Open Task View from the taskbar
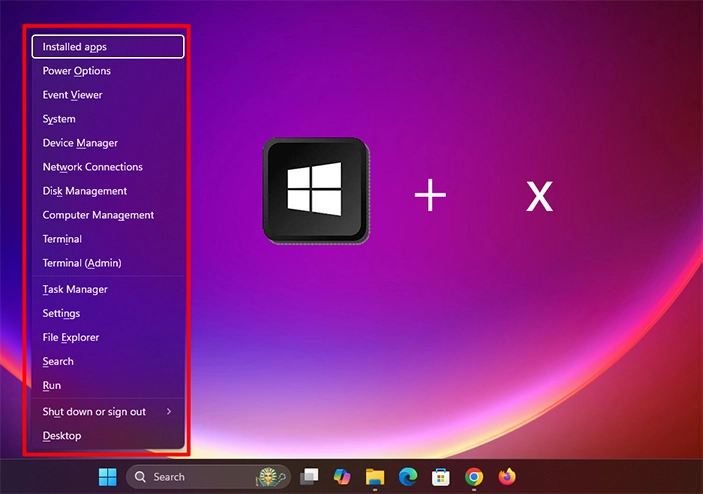The width and height of the screenshot is (703, 494). (310, 477)
